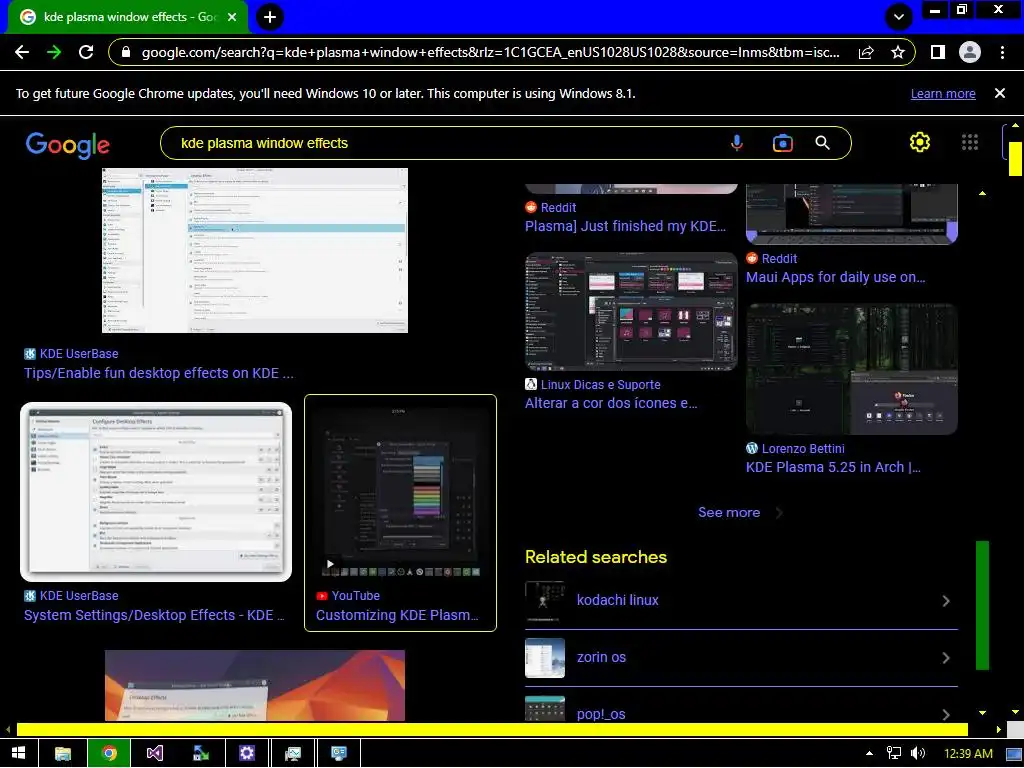The image size is (1024, 768).
Task: Open the Windows Start button
Action: point(18,753)
